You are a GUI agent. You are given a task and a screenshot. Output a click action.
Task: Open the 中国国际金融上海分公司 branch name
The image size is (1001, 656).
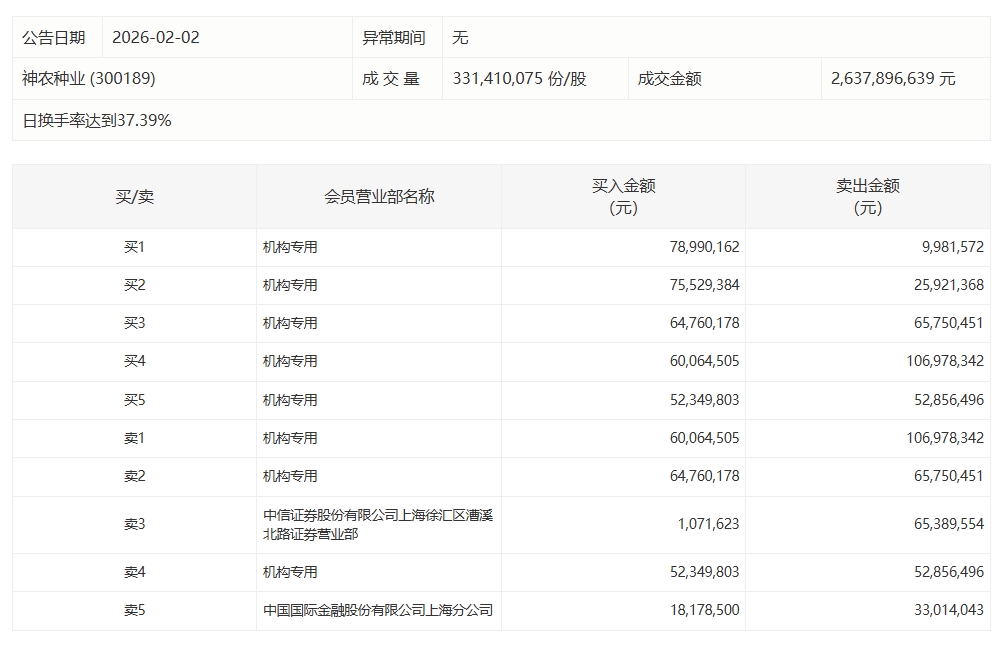(x=378, y=610)
